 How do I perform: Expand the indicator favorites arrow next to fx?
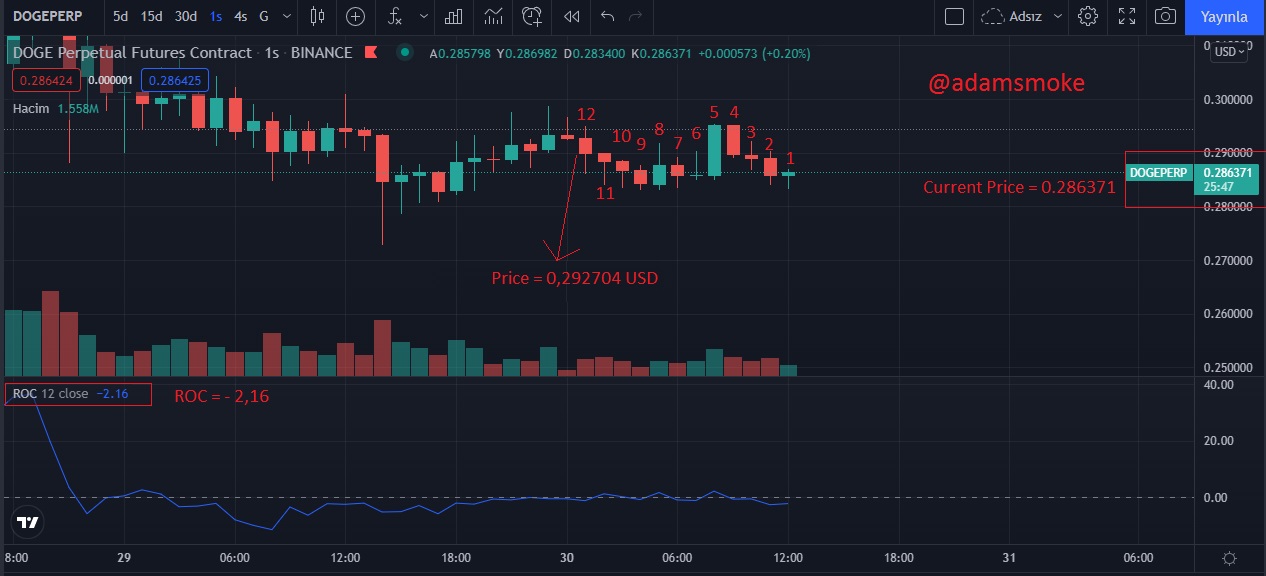(x=425, y=16)
